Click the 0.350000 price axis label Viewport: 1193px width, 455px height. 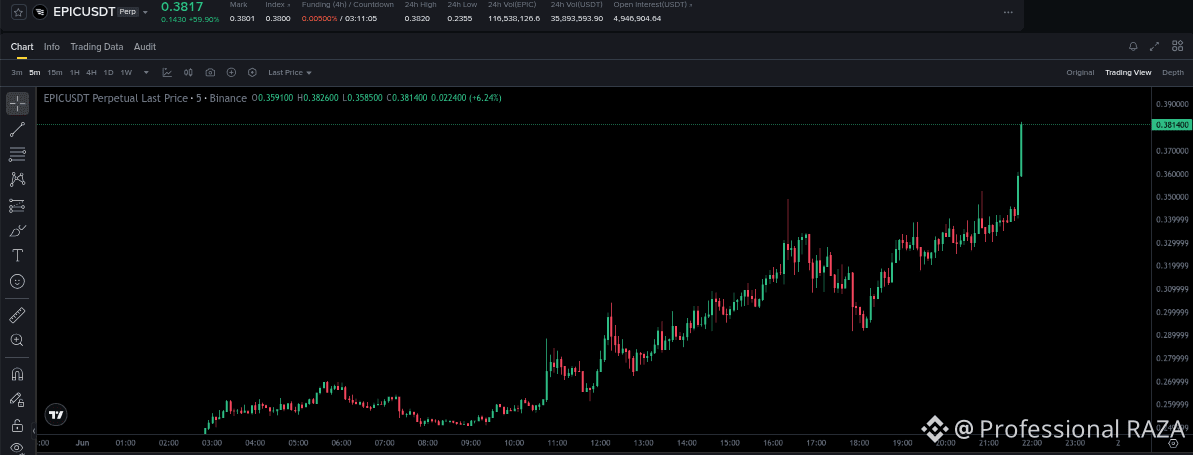pyautogui.click(x=1172, y=197)
